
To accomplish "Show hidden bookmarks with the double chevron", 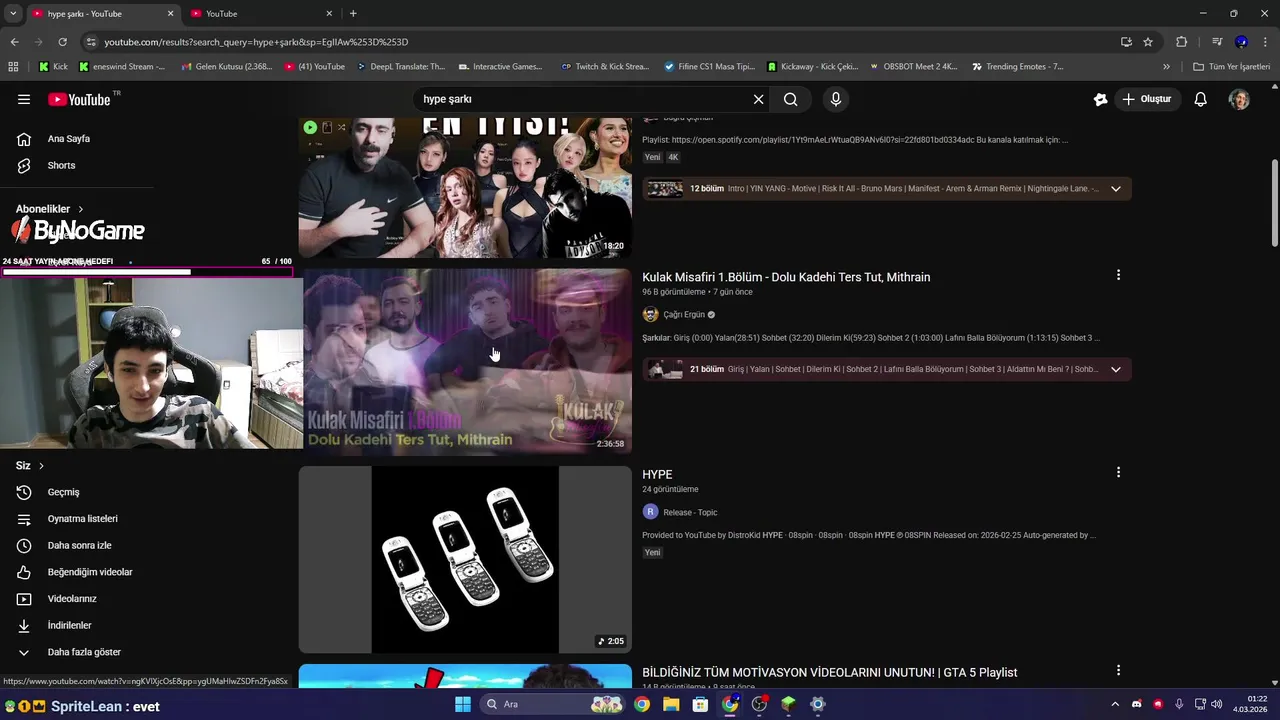I will (1166, 67).
